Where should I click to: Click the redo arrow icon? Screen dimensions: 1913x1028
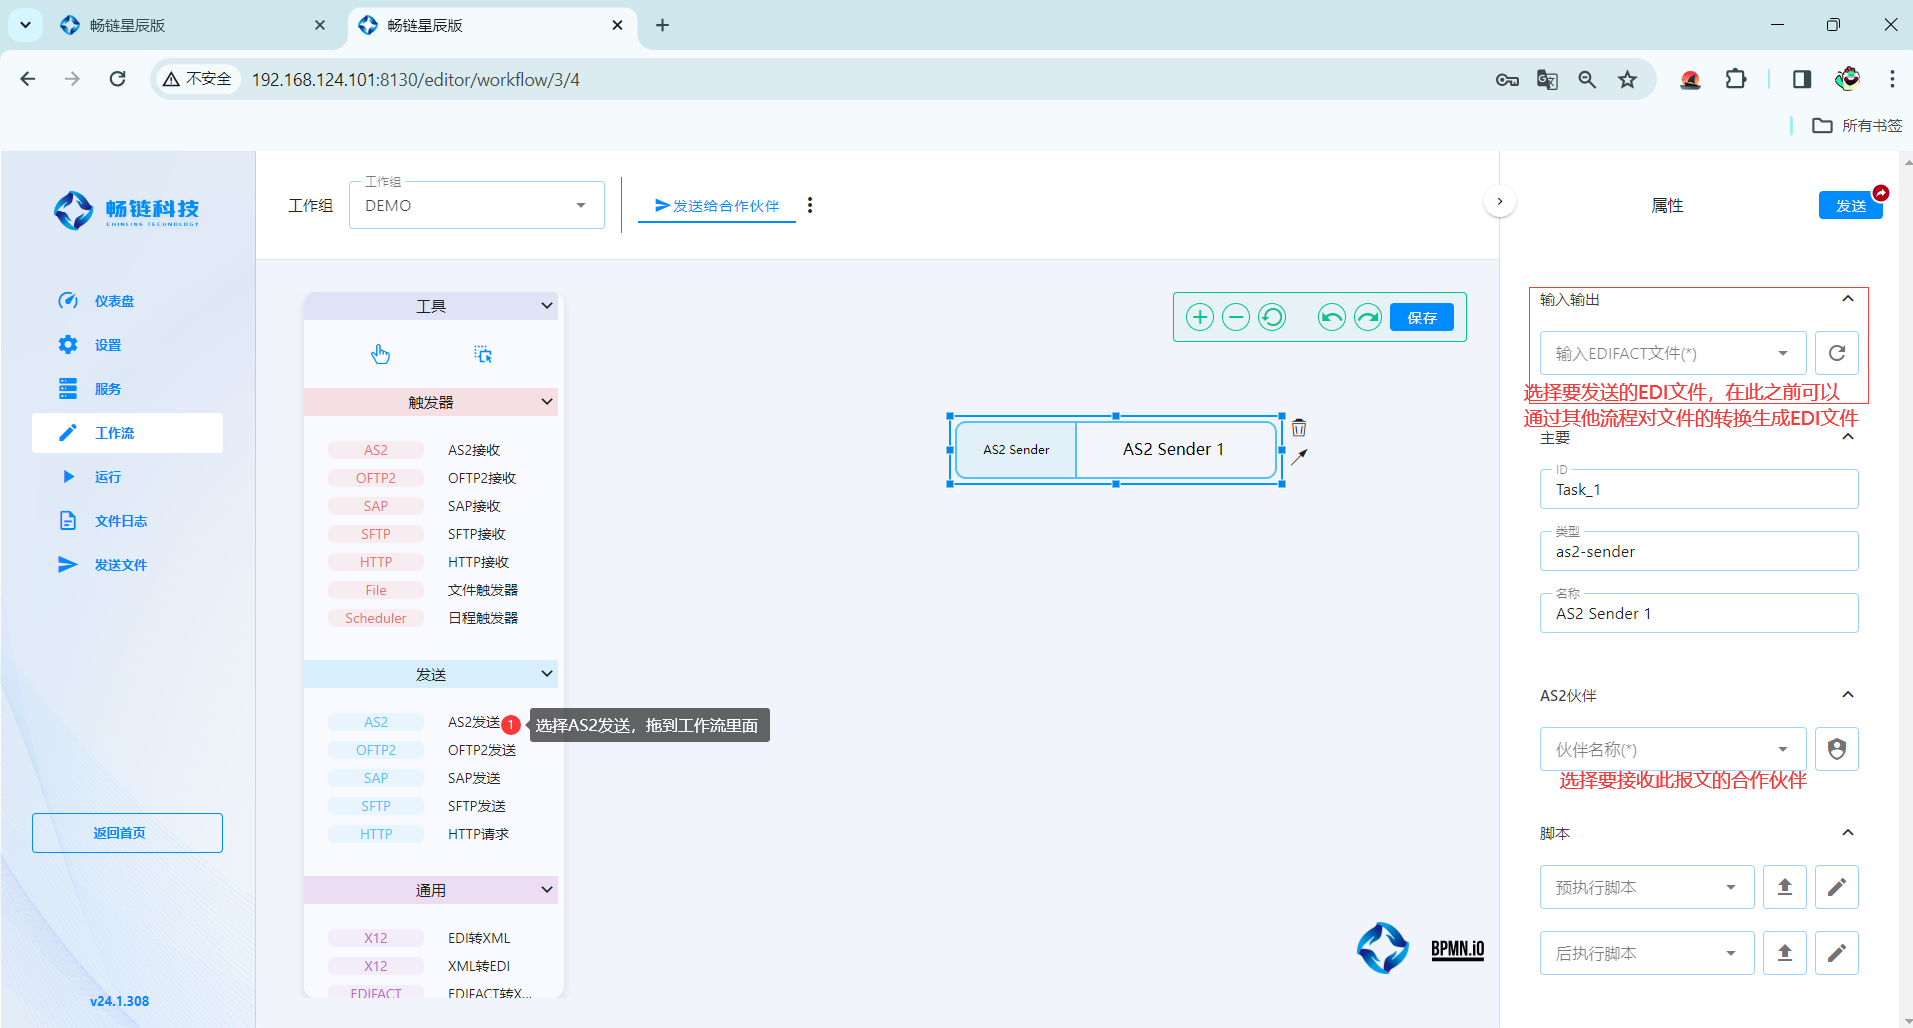point(1367,318)
